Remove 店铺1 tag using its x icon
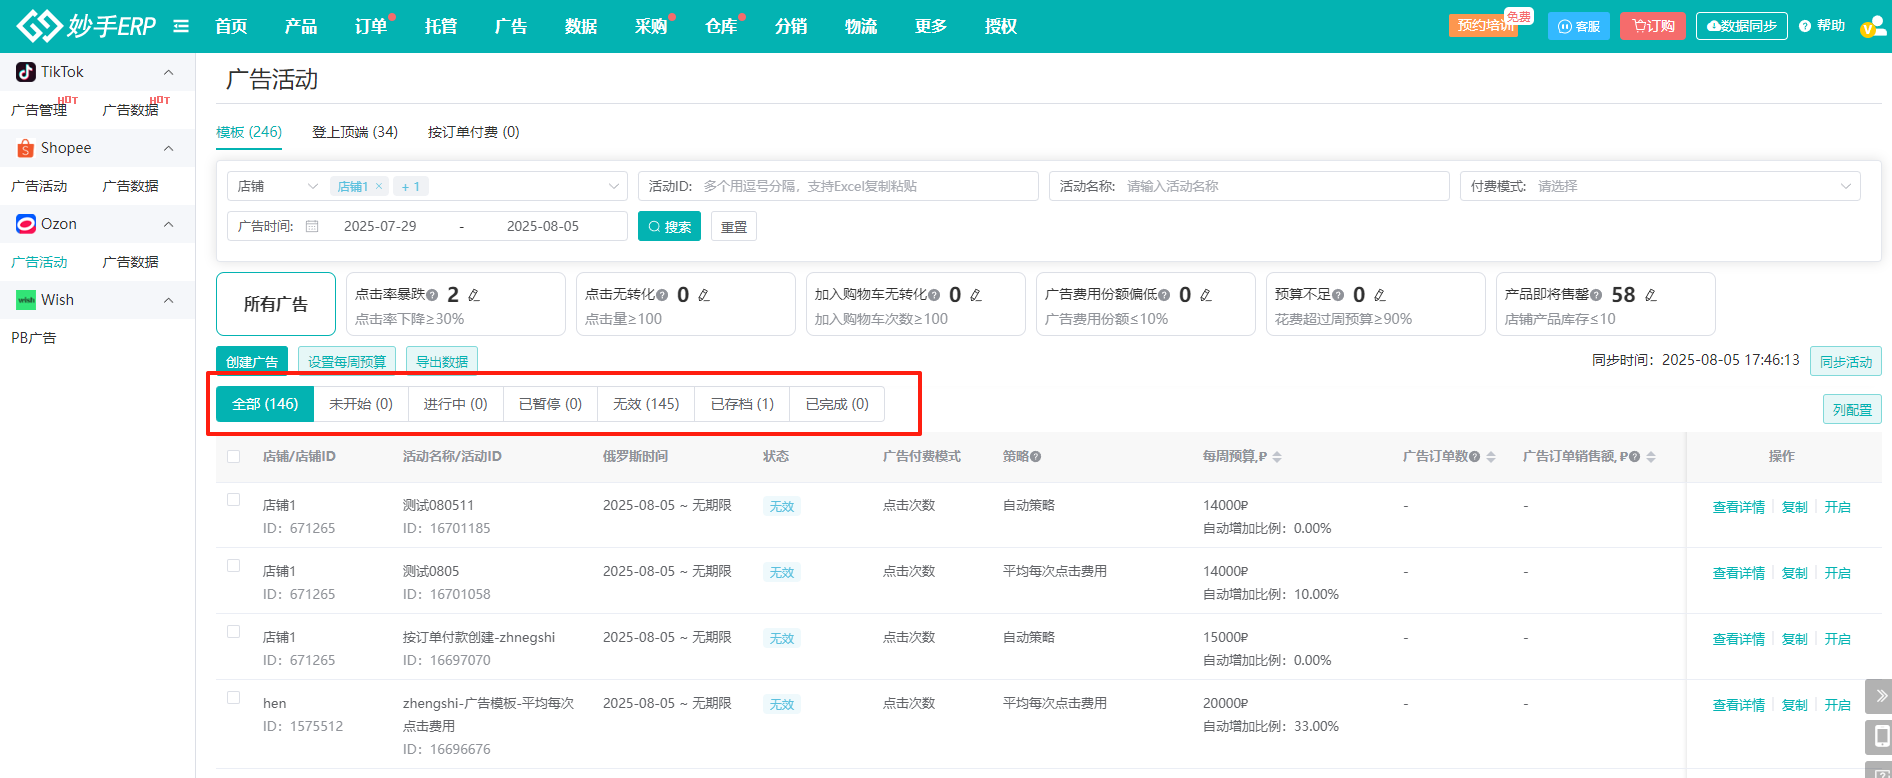The image size is (1892, 778). coord(379,186)
